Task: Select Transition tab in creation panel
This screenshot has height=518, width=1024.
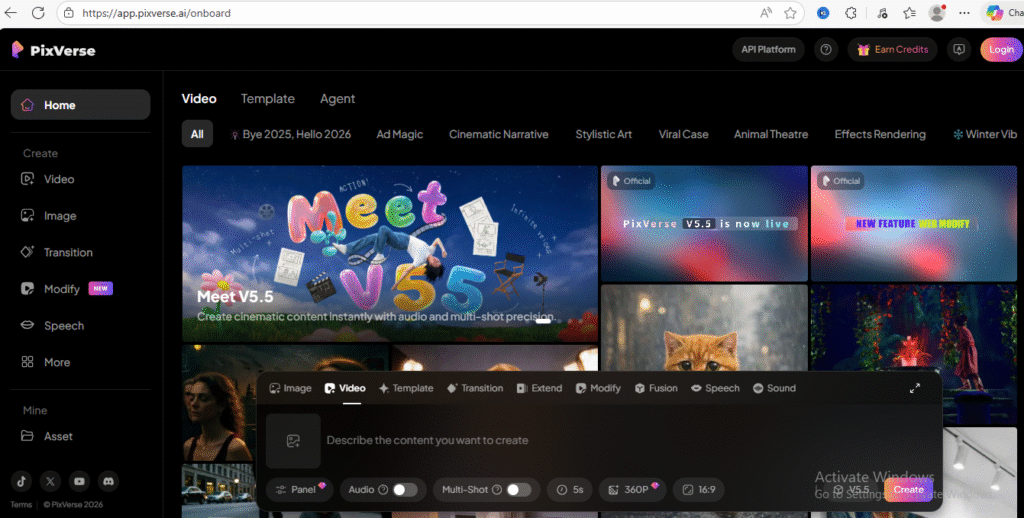Action: [x=475, y=388]
